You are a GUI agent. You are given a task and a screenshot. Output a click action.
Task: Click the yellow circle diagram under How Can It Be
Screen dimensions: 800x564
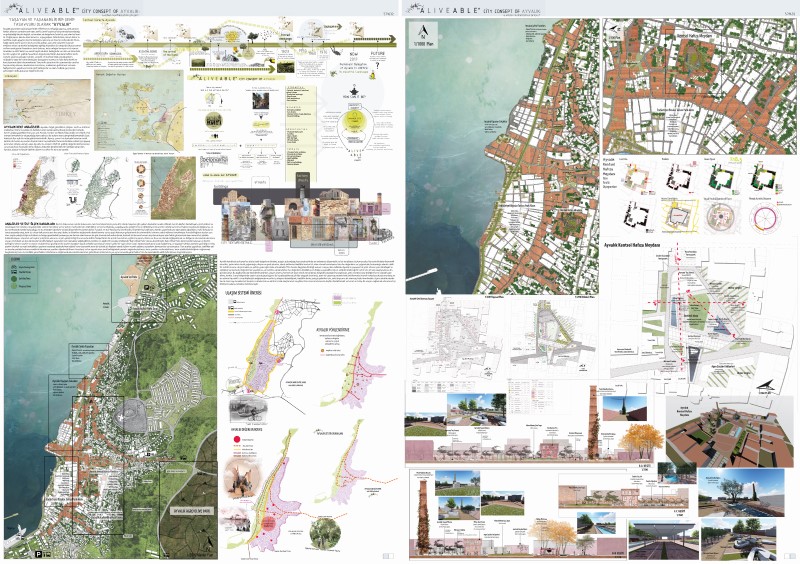(353, 120)
